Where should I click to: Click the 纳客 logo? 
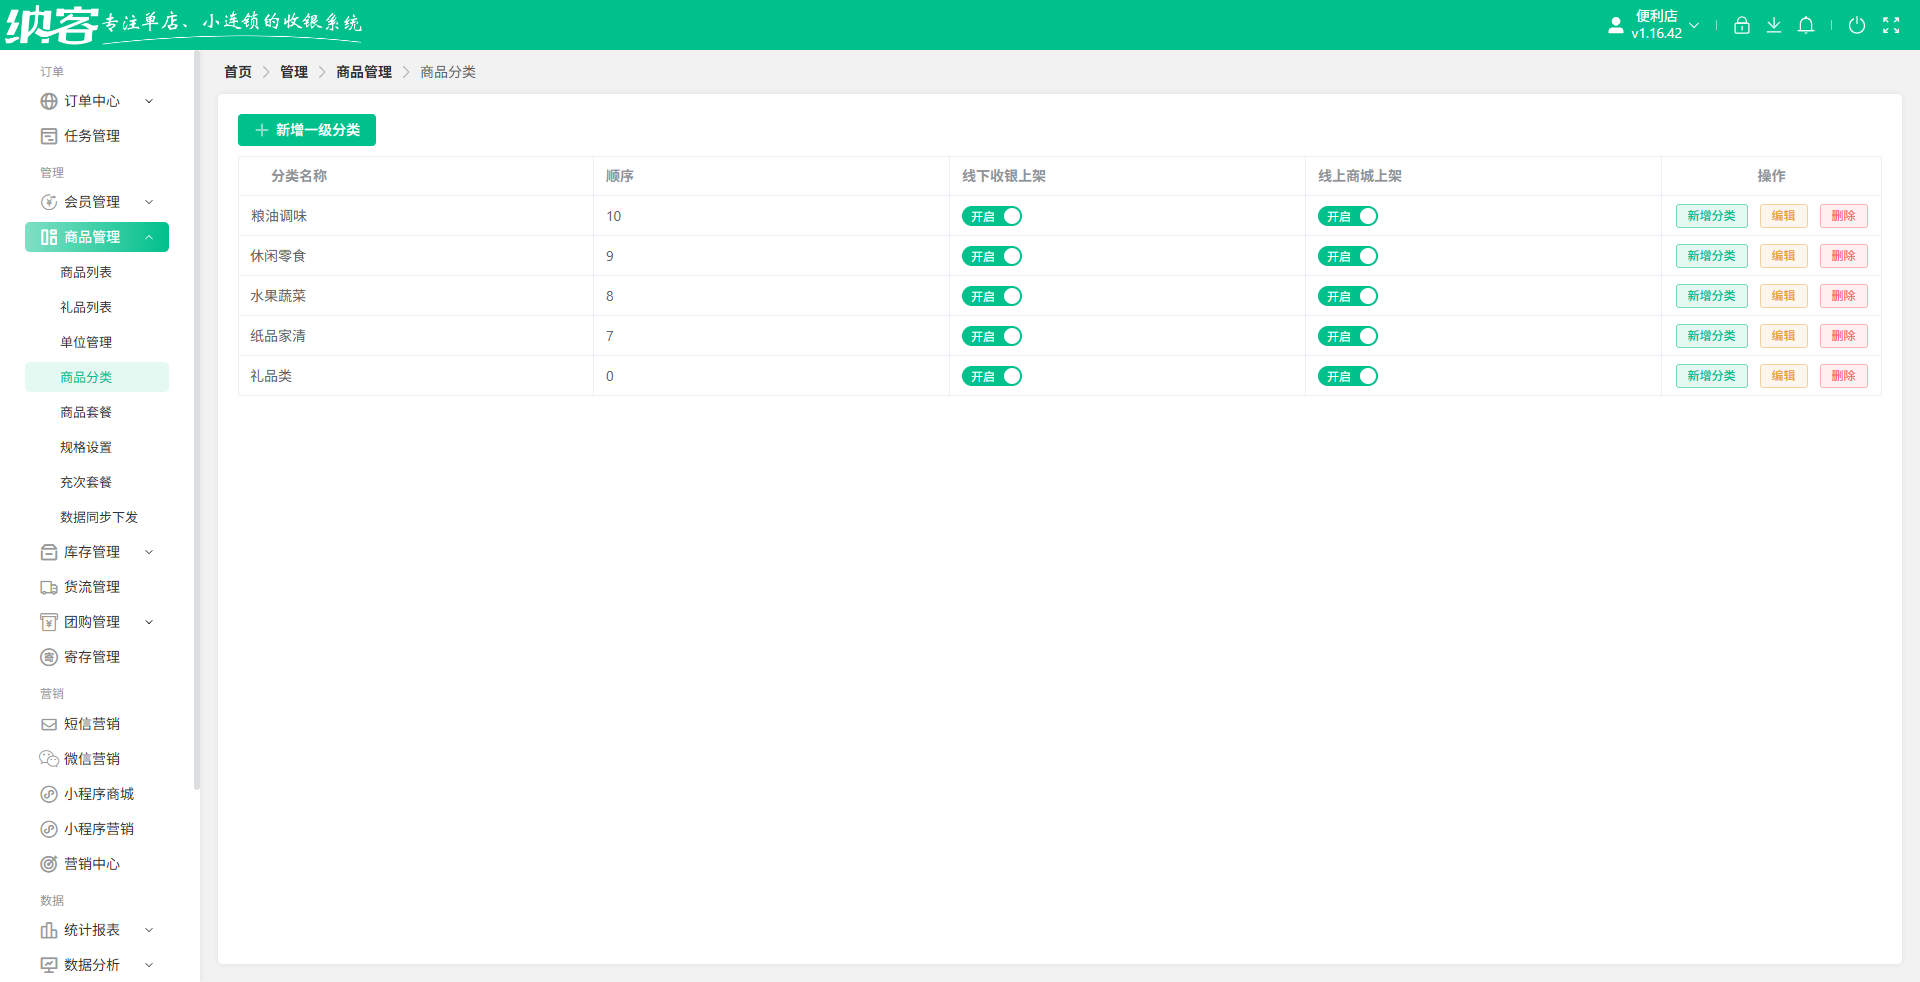pos(52,25)
